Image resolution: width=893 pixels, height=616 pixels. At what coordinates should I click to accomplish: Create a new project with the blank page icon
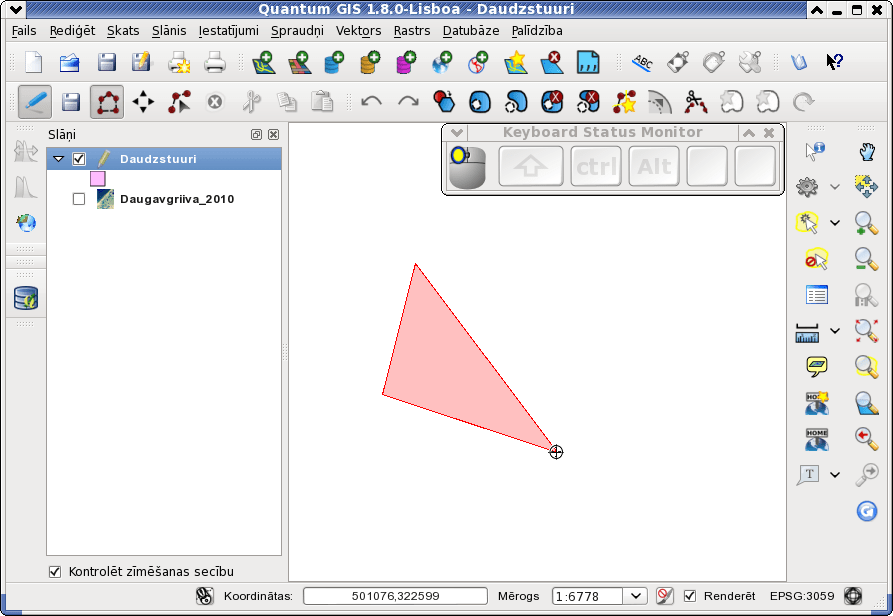pos(34,62)
